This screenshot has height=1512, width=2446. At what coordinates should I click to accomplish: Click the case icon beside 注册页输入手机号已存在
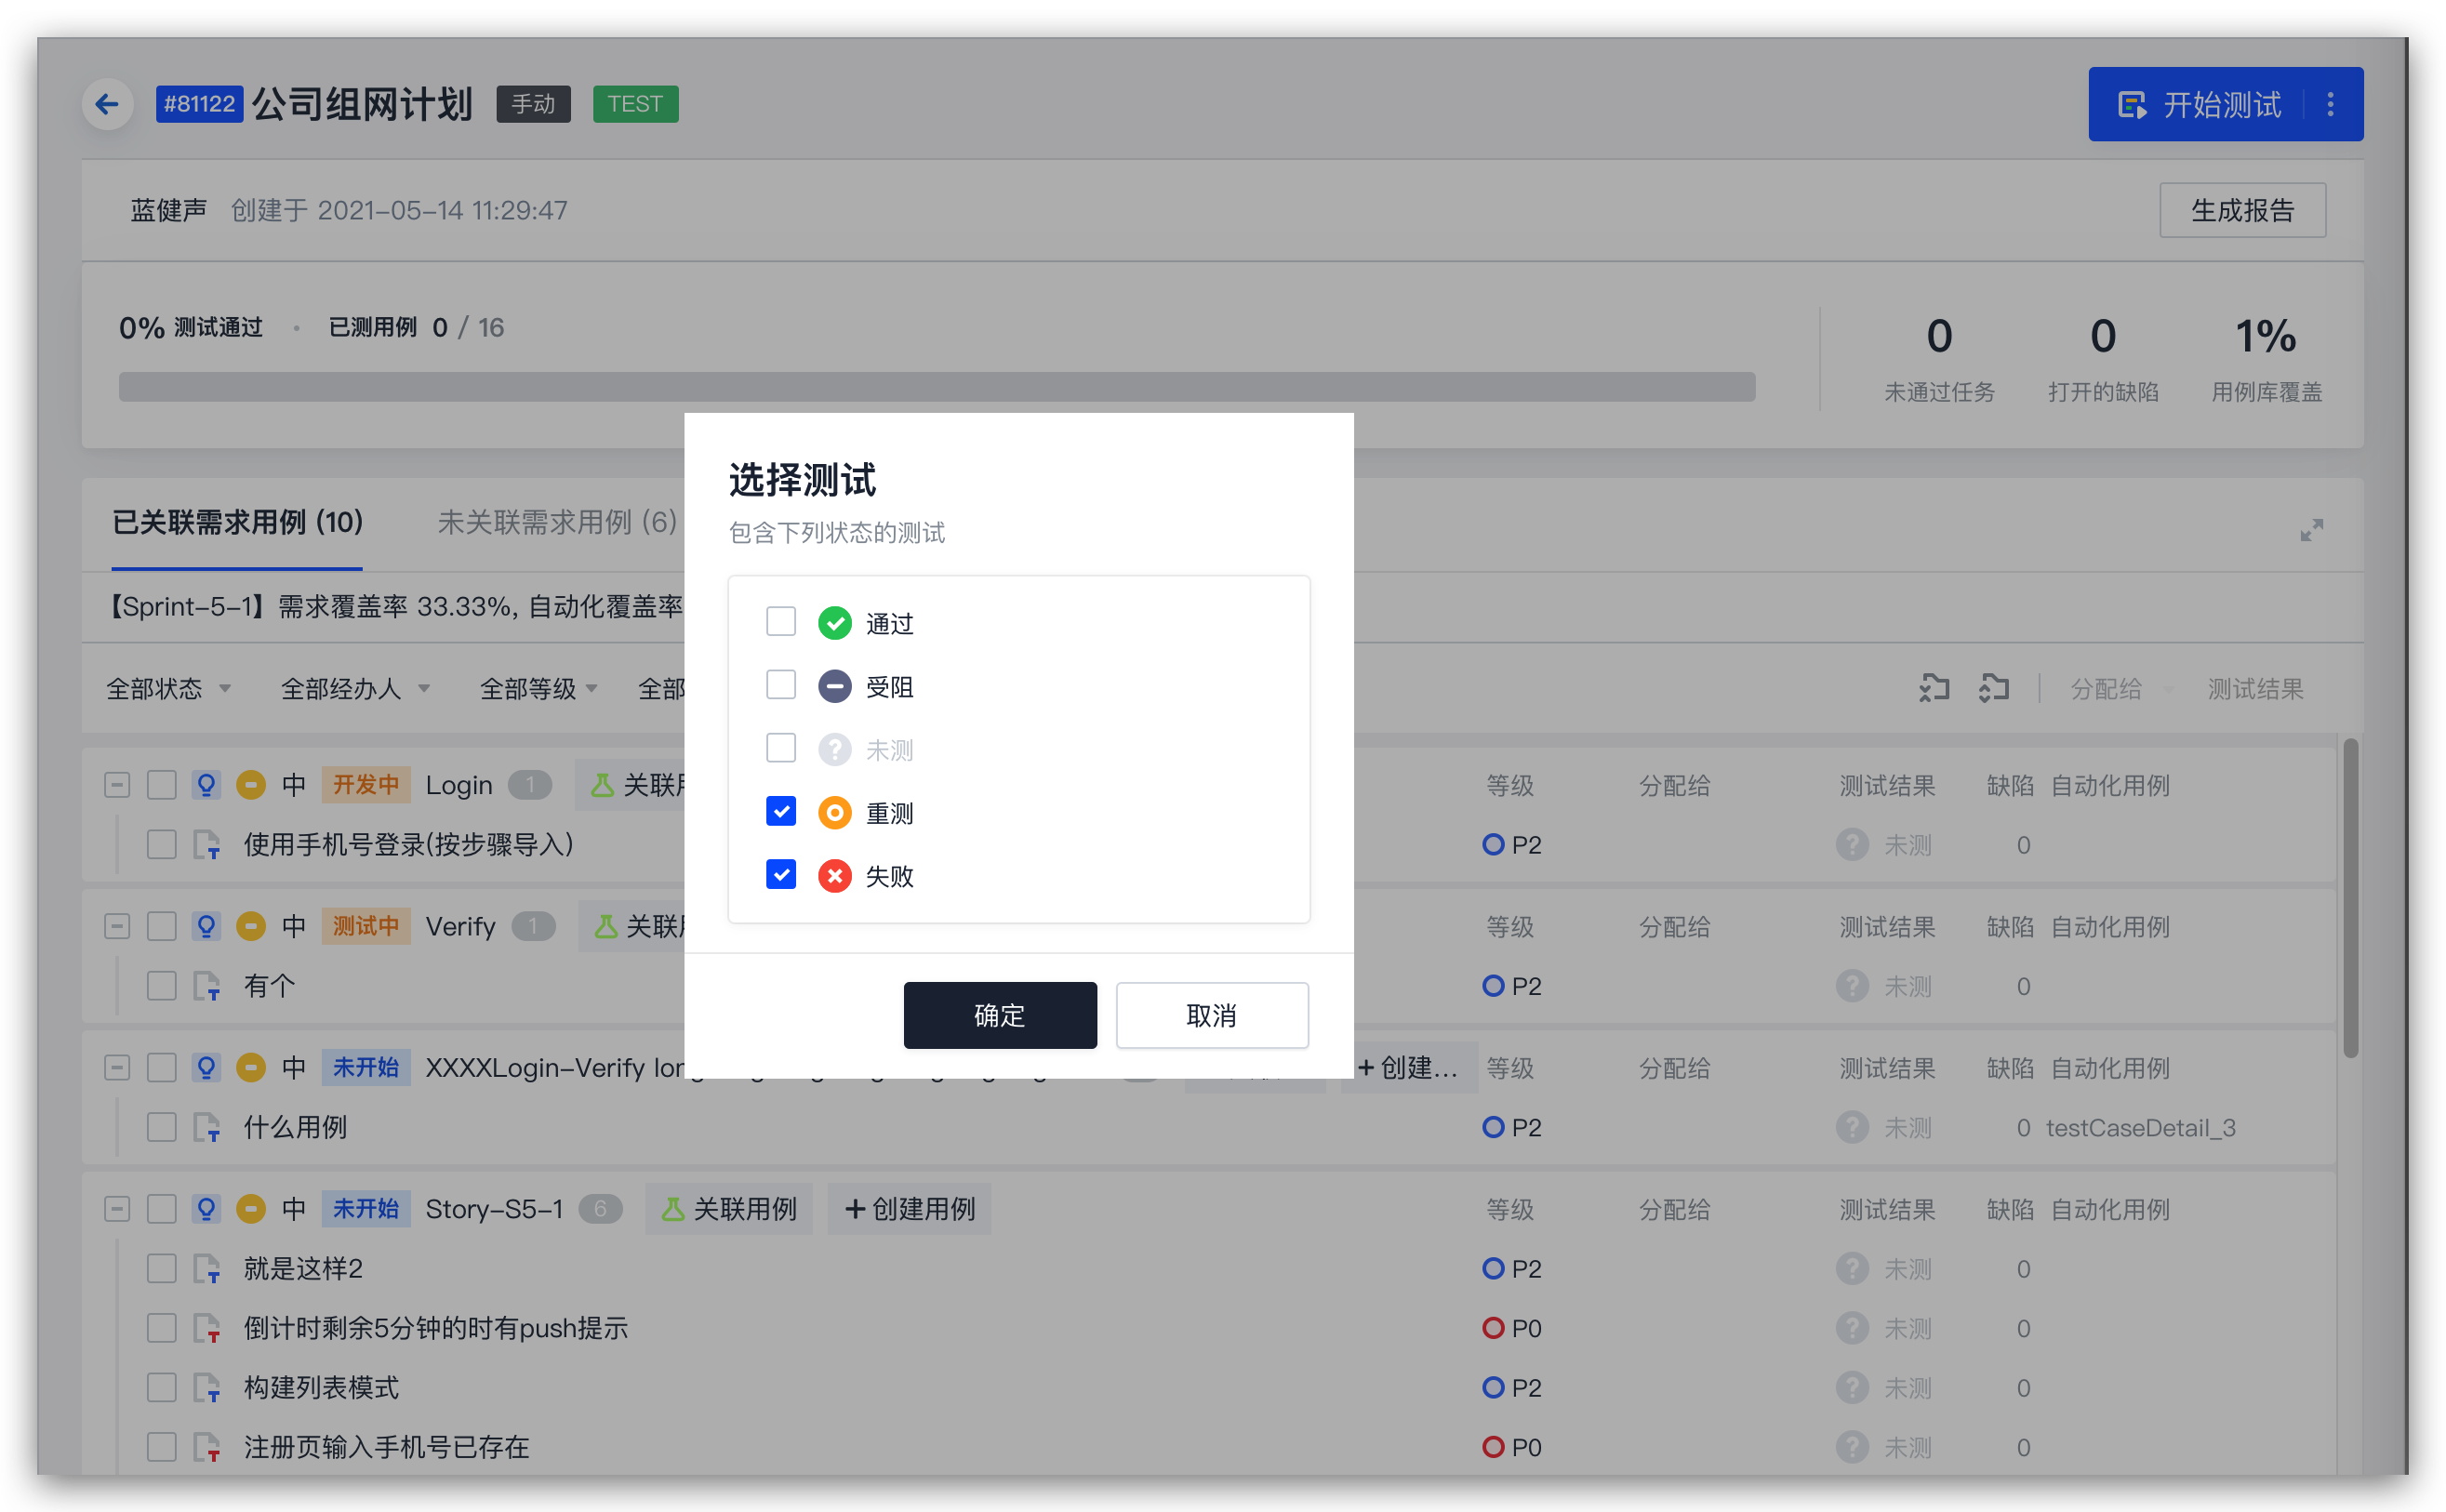(206, 1447)
